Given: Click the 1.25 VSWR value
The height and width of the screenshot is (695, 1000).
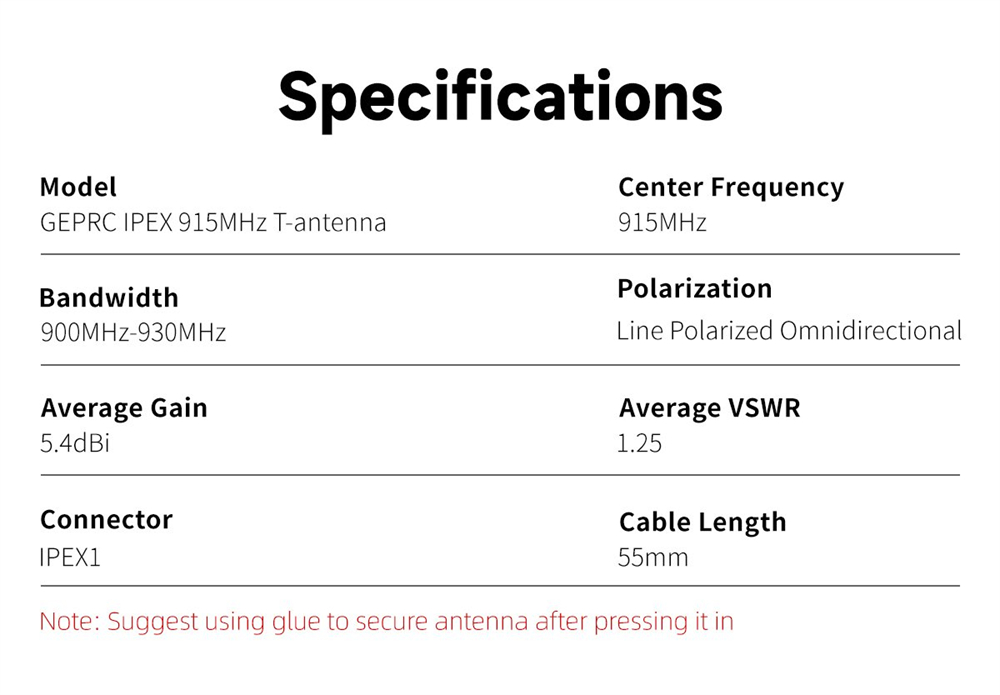Looking at the screenshot, I should (640, 442).
